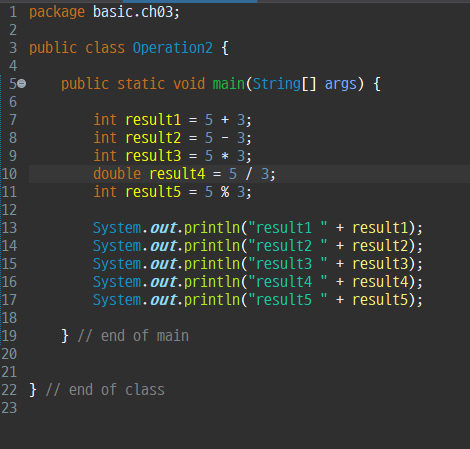Click the "result4 " string literal
This screenshot has height=449, width=470.
288,282
